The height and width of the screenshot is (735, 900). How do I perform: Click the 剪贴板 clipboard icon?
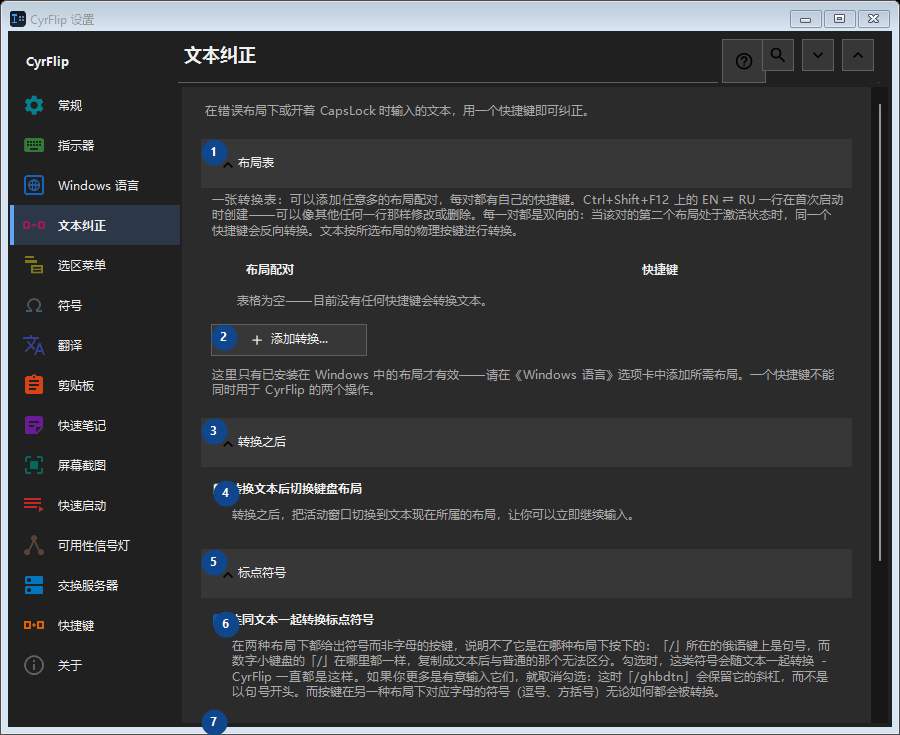coord(34,385)
